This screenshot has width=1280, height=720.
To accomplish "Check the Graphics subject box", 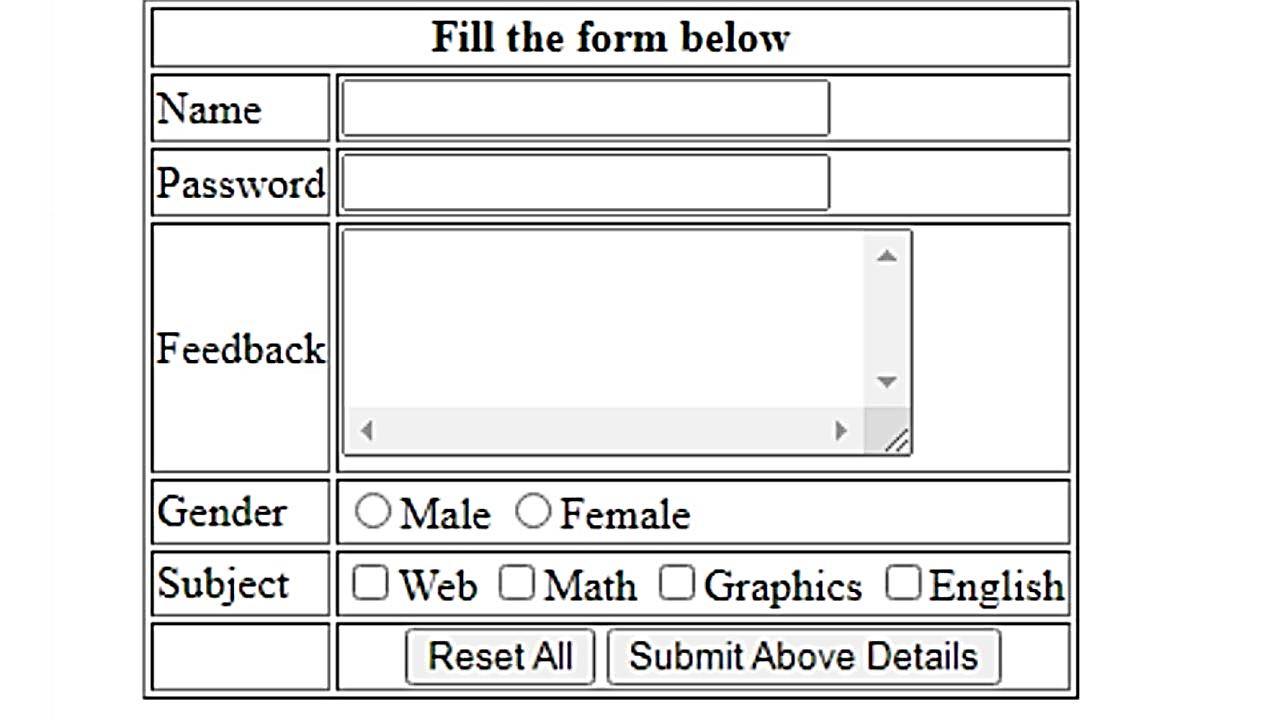I will pos(676,583).
